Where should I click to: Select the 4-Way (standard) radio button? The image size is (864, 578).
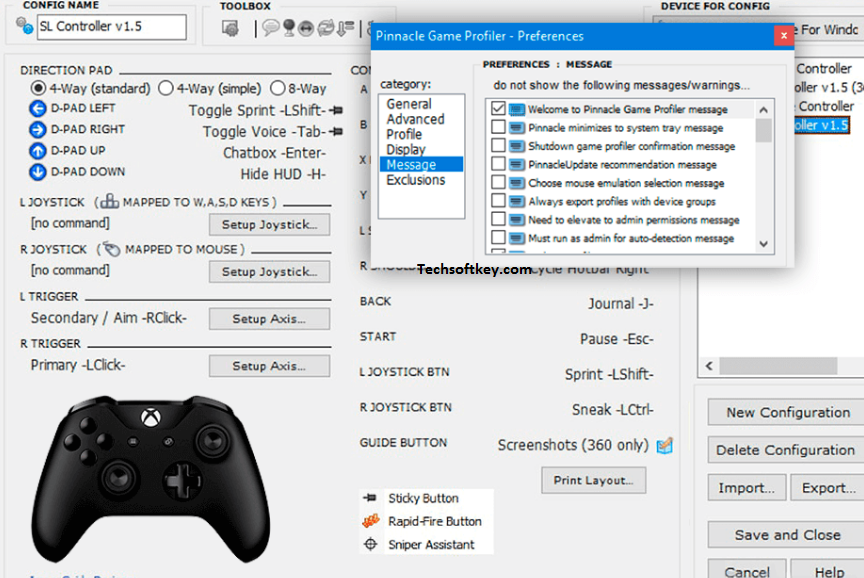[x=38, y=88]
